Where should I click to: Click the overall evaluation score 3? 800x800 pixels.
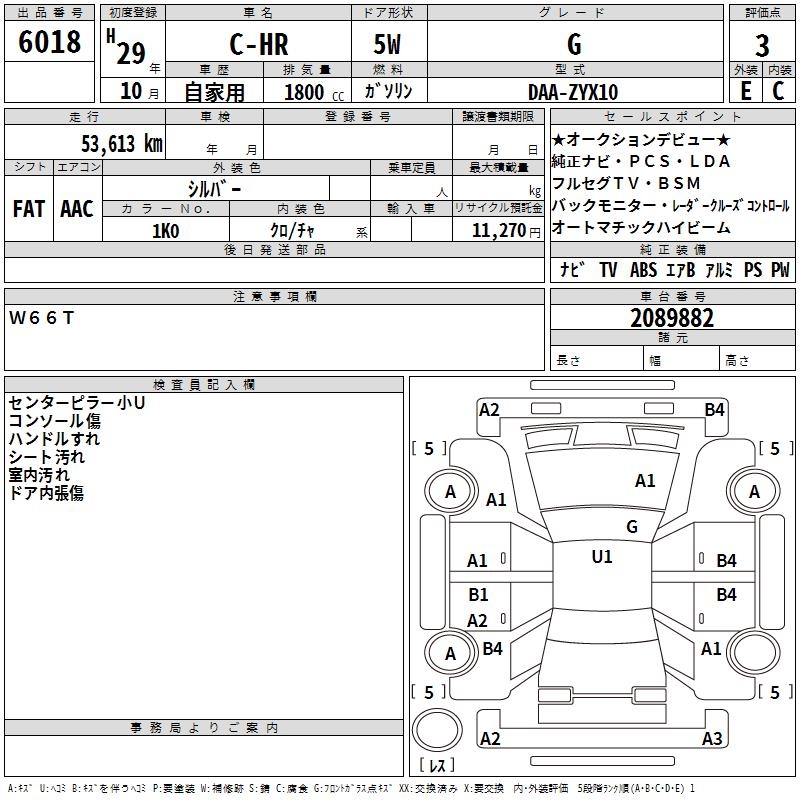click(x=762, y=46)
